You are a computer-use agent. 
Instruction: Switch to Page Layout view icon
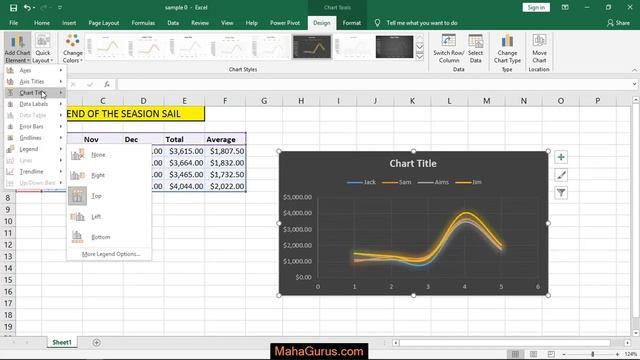pos(533,354)
